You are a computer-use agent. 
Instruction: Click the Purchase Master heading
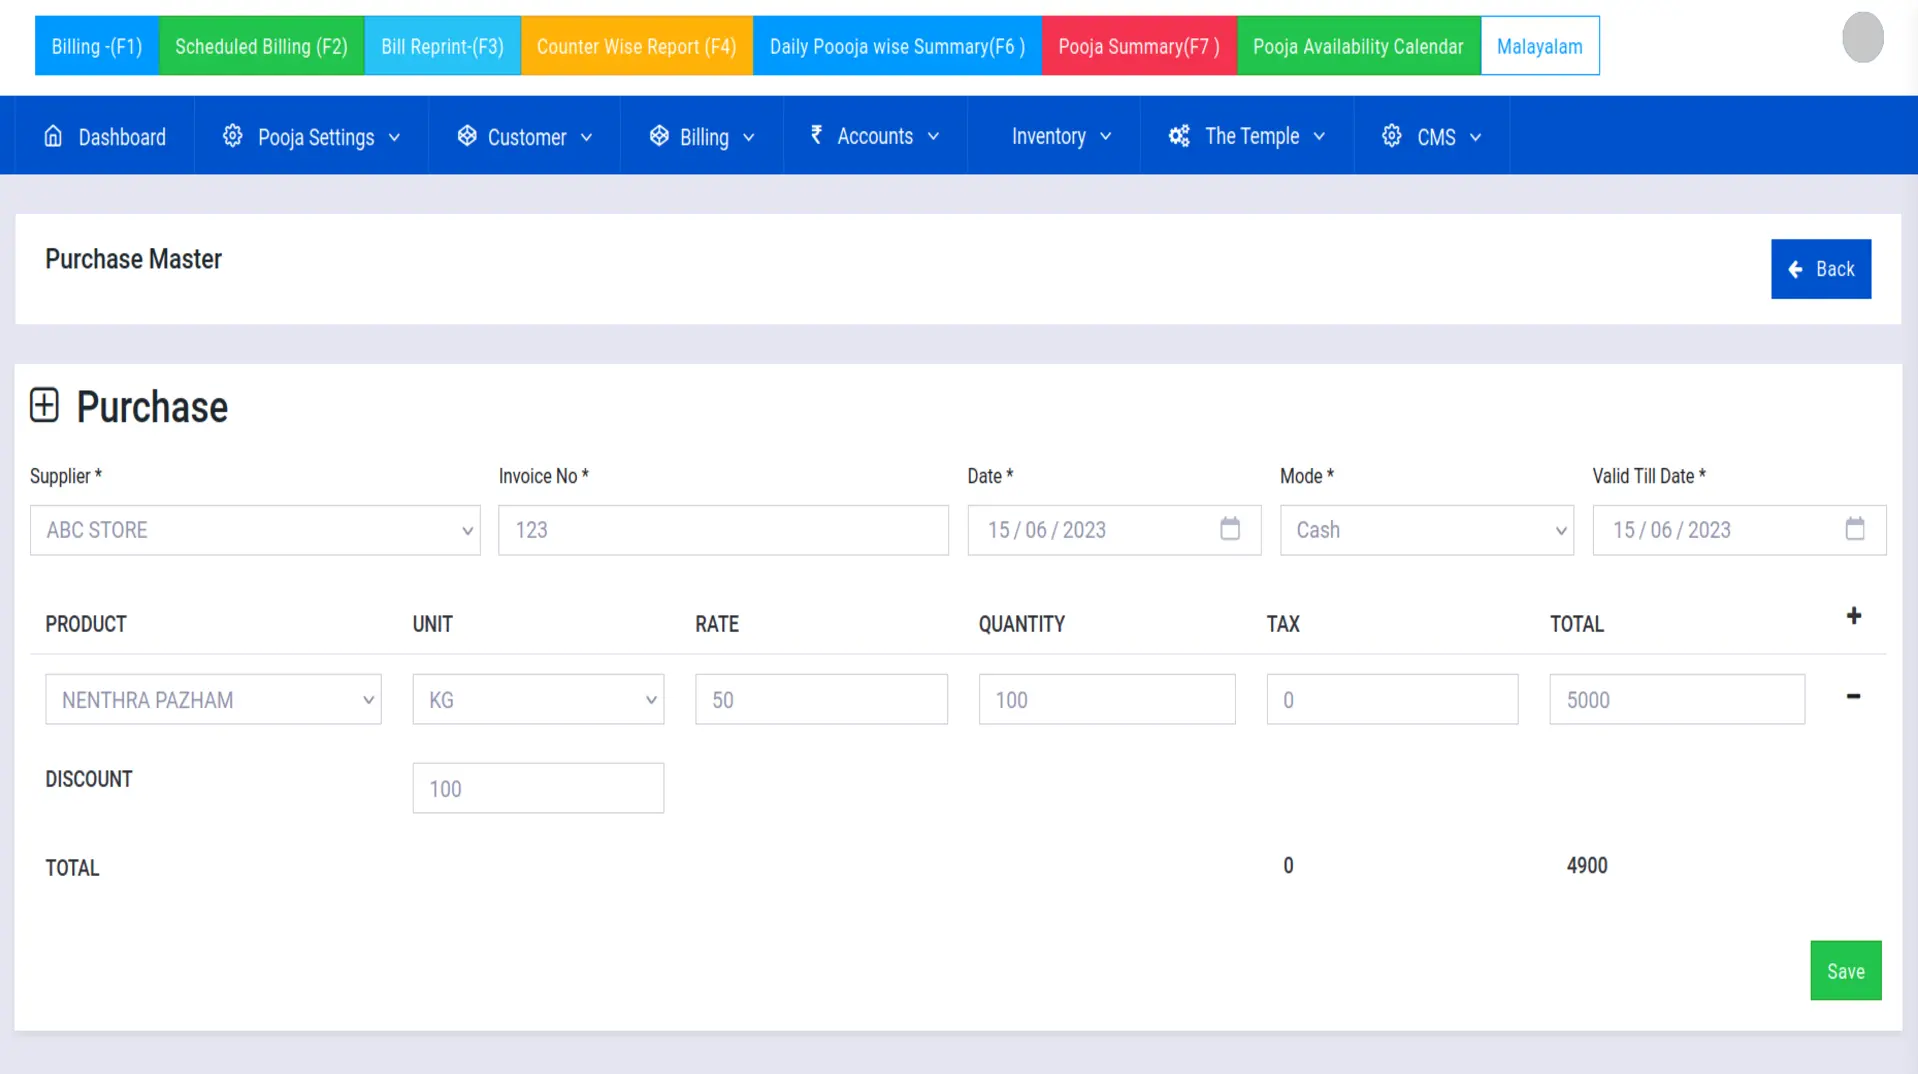[133, 259]
